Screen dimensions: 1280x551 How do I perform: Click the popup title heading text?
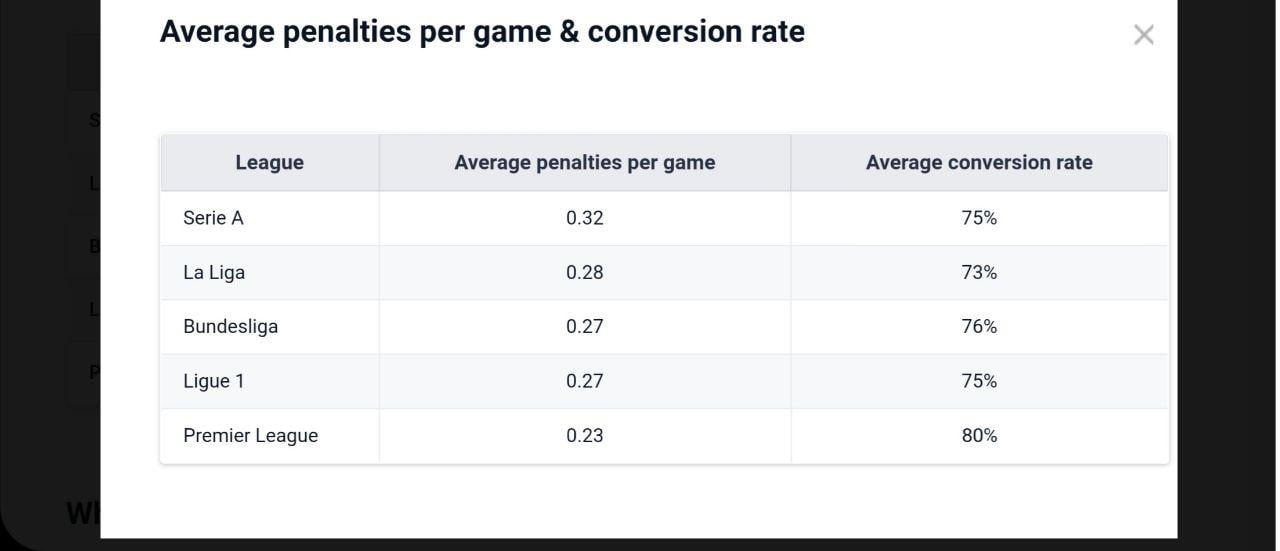pos(482,32)
